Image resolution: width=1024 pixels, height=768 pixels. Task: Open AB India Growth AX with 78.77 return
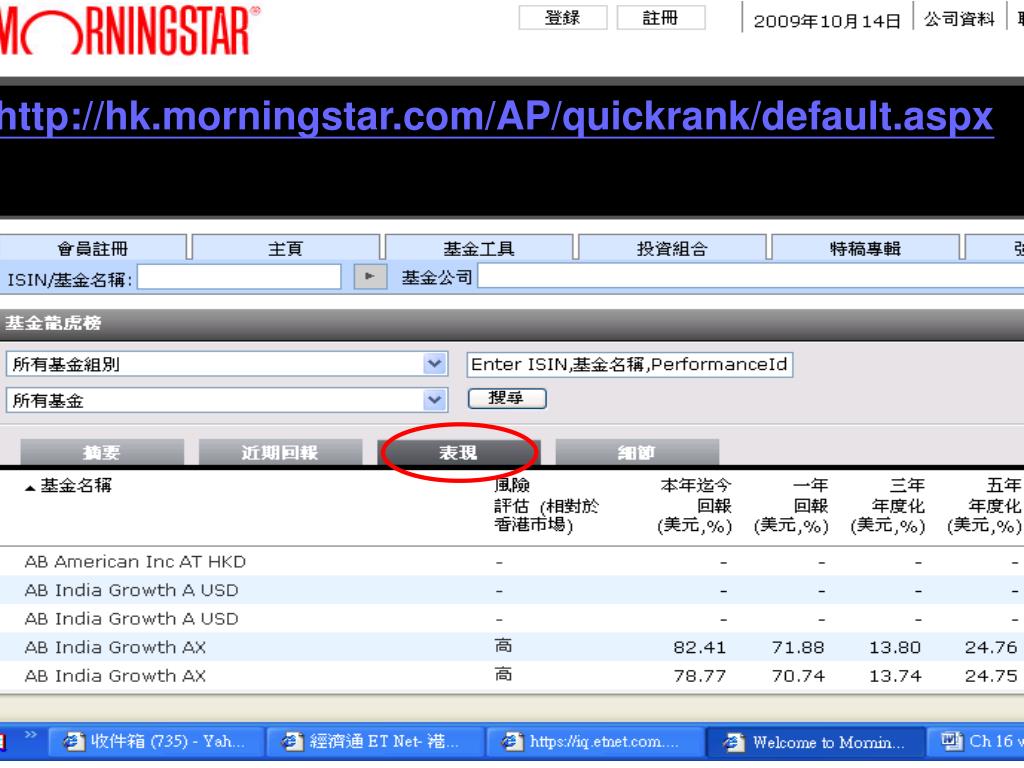(x=115, y=676)
